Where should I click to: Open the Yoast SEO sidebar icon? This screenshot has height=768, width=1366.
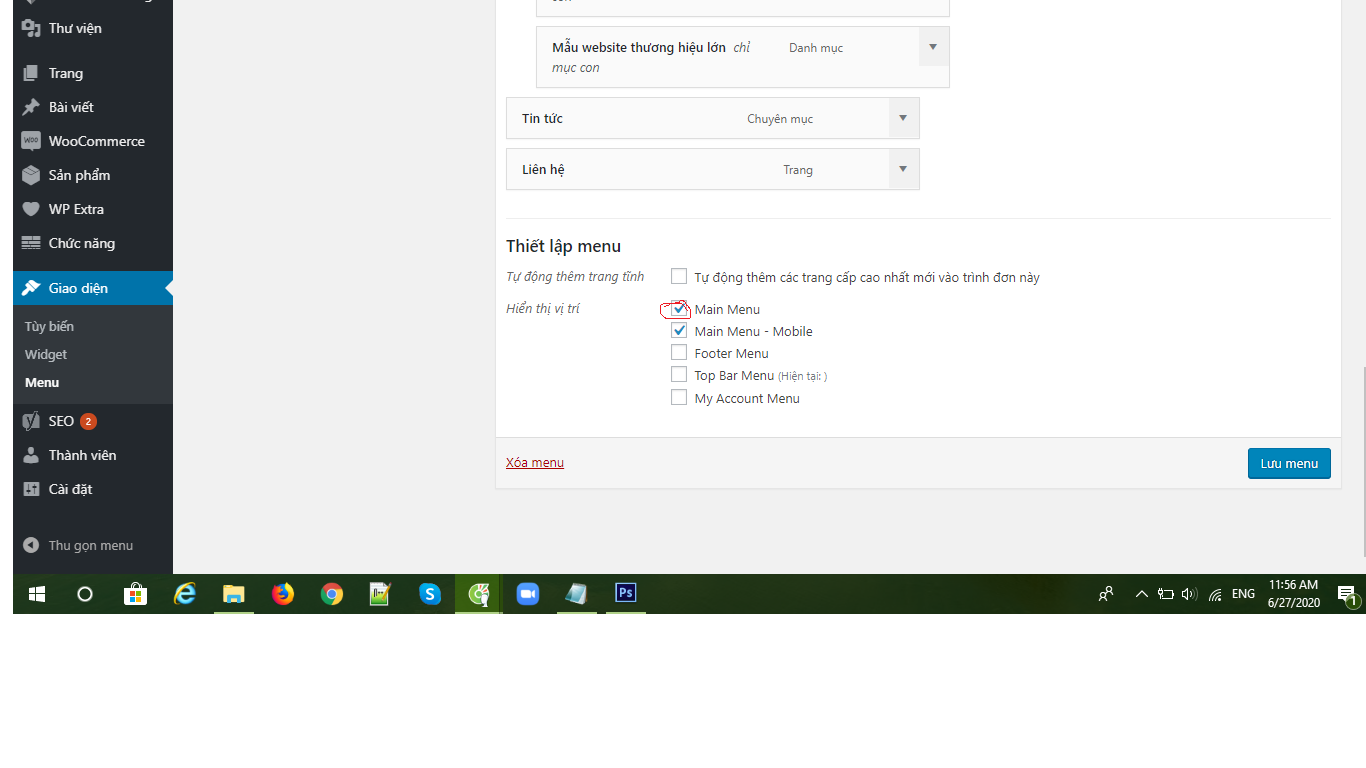click(31, 421)
